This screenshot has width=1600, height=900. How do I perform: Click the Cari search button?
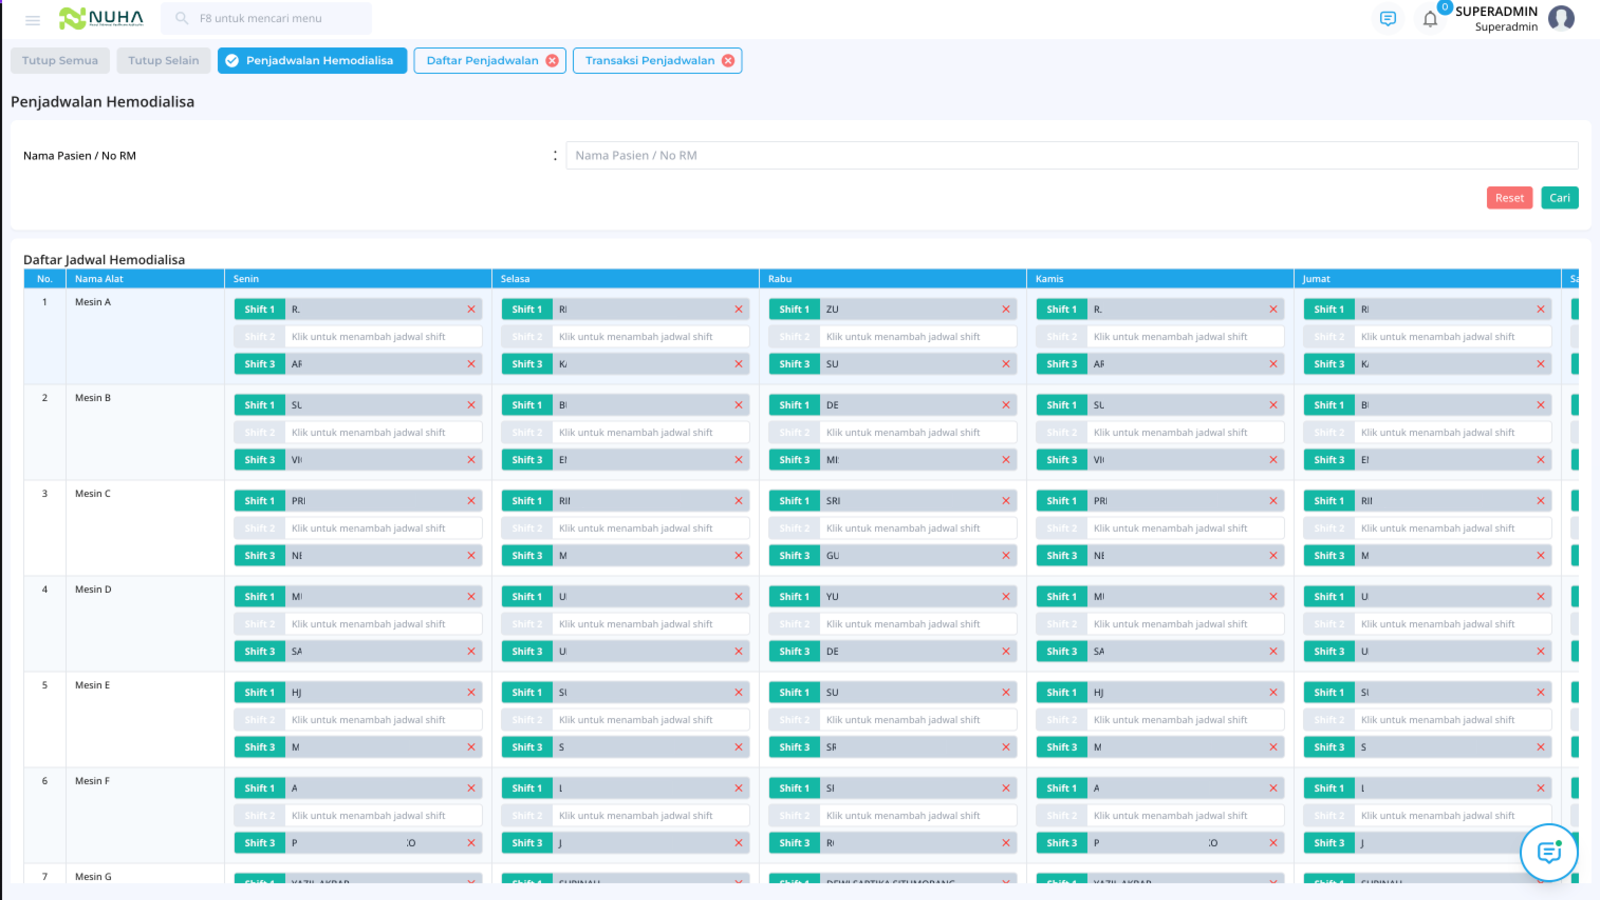pos(1559,198)
